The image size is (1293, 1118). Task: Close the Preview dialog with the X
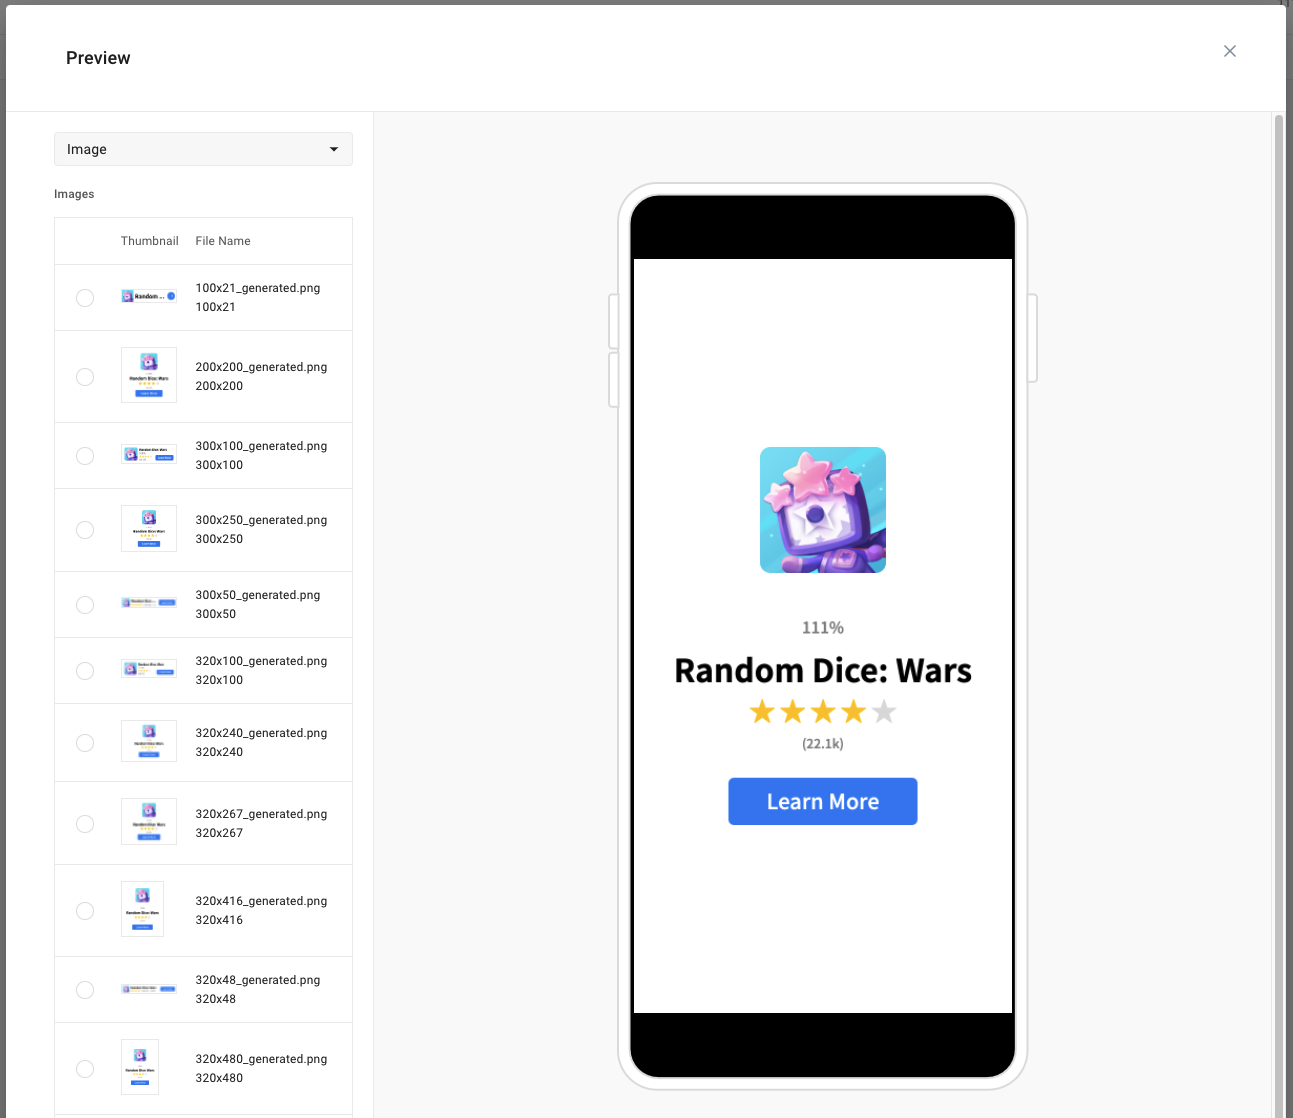tap(1230, 51)
